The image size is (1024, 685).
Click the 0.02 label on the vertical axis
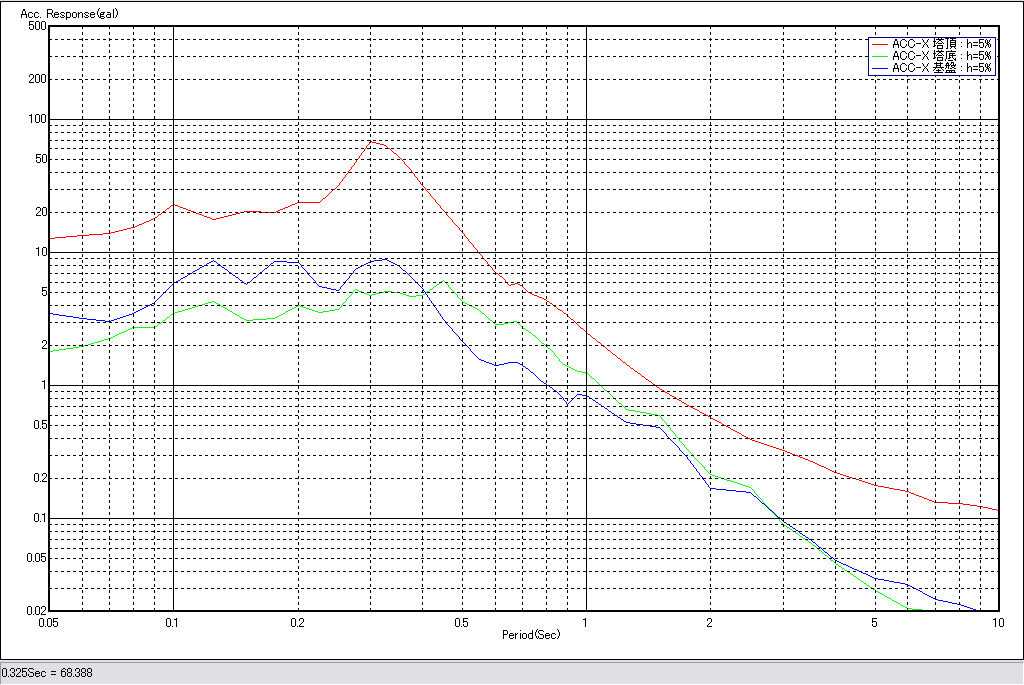click(x=36, y=611)
